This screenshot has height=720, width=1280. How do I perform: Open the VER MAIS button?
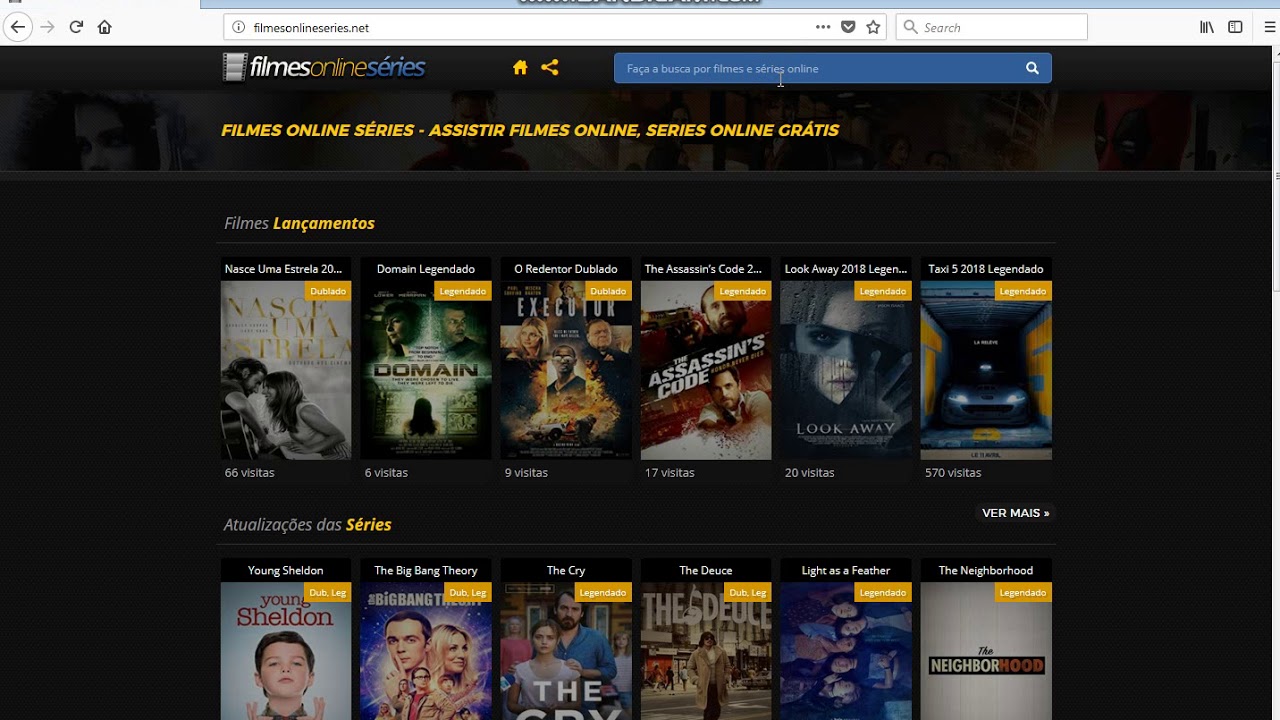1015,513
